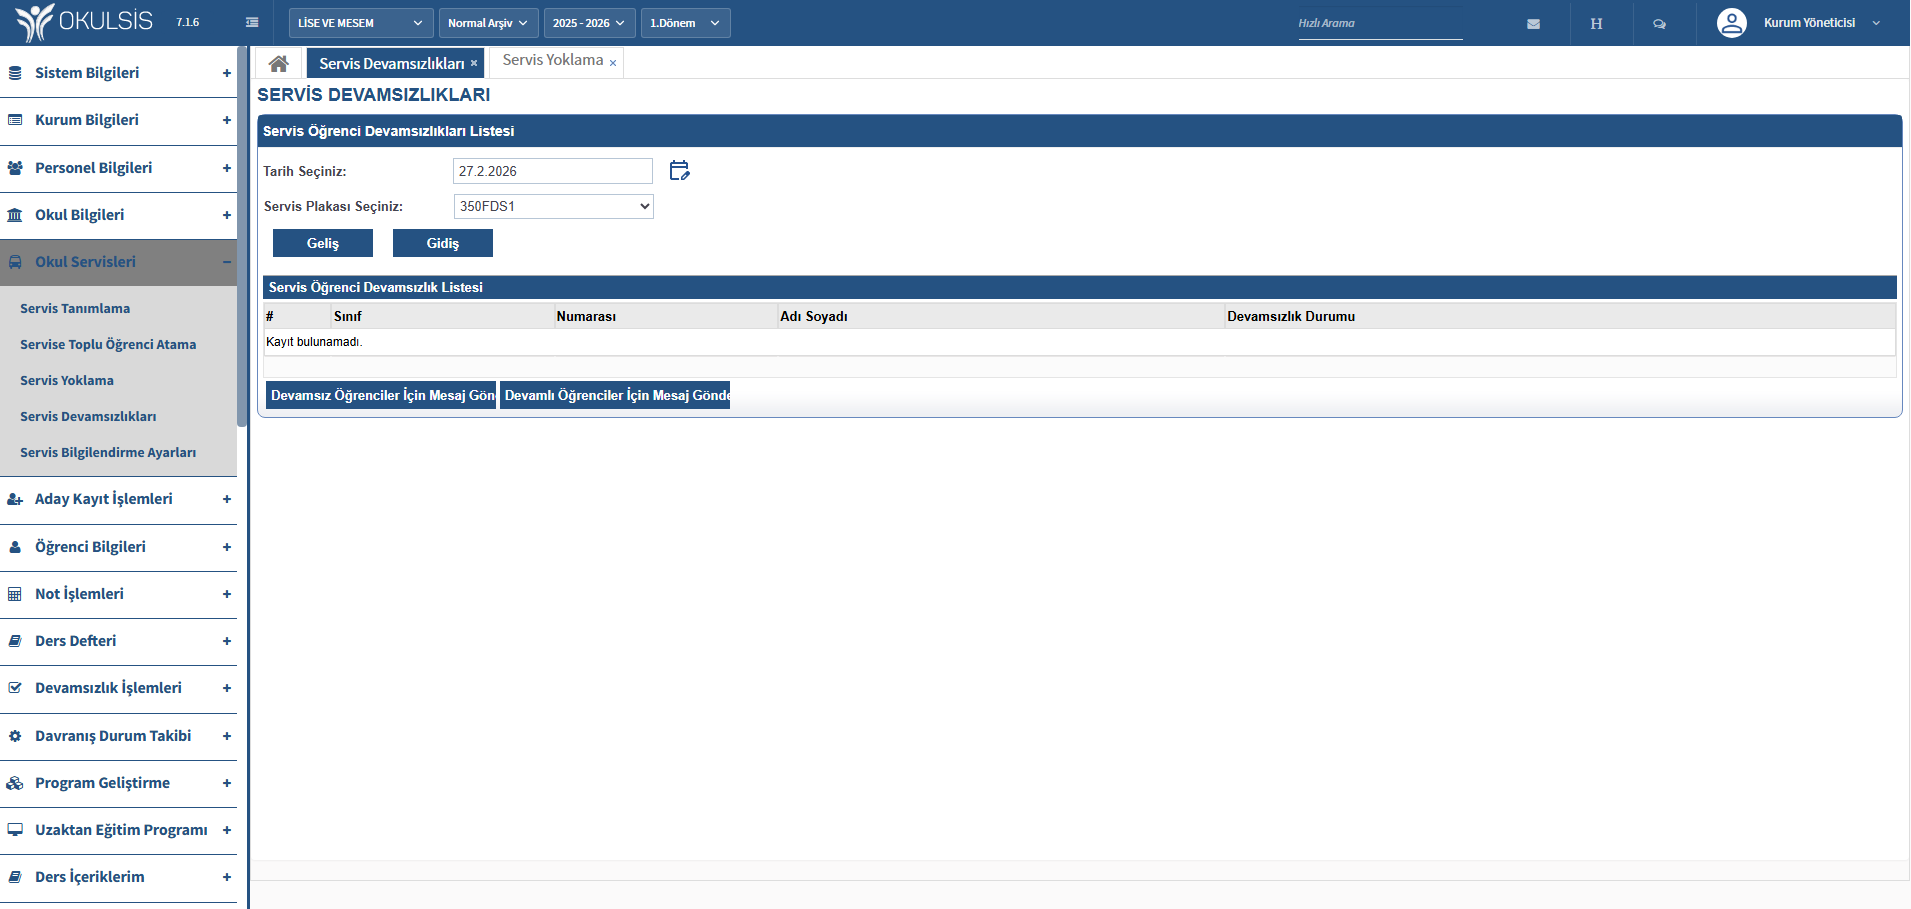The image size is (1911, 909).
Task: Click the home icon tab
Action: click(278, 64)
